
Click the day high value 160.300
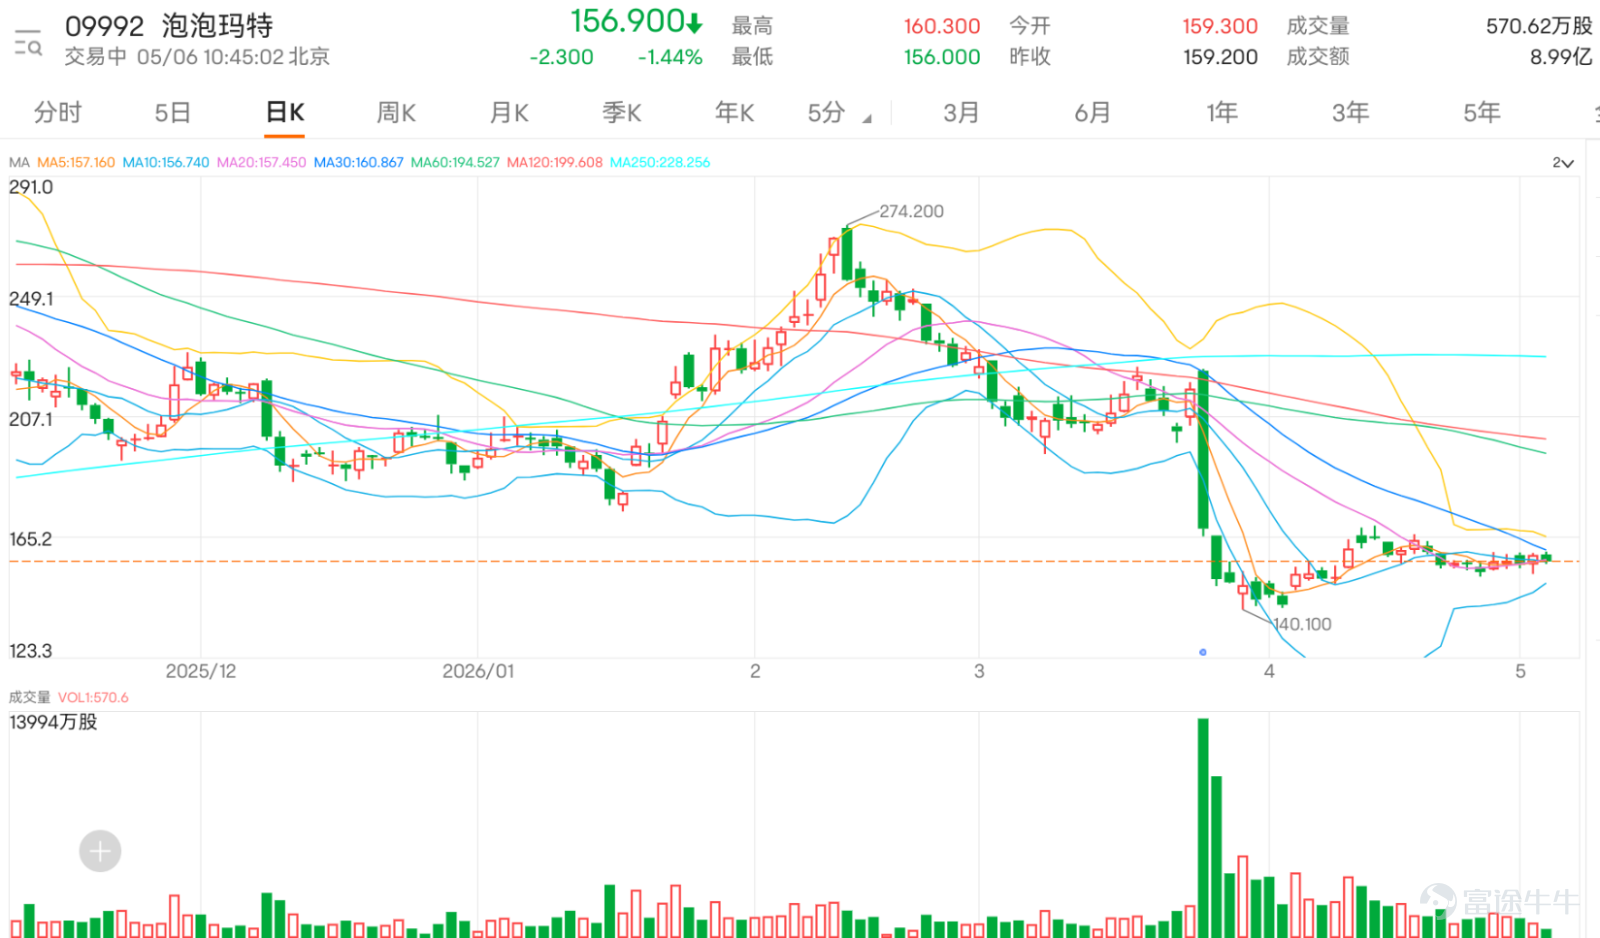point(942,26)
